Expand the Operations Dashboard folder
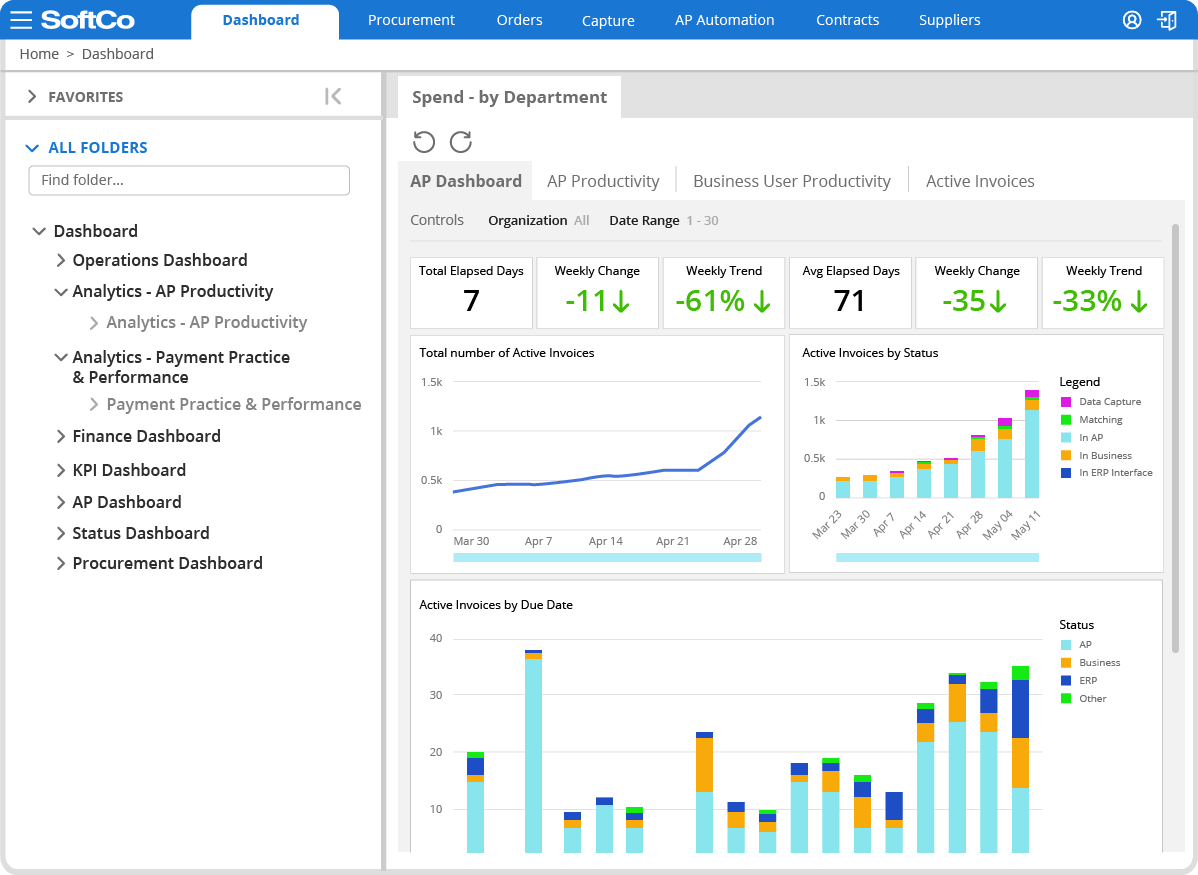 61,260
